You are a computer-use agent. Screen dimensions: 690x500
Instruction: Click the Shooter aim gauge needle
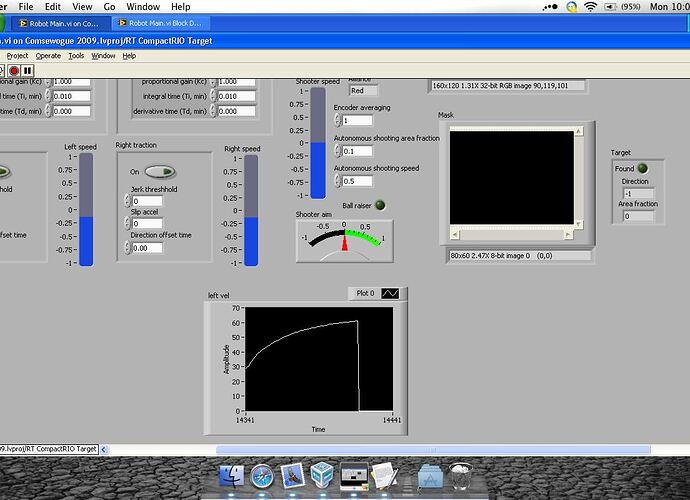[345, 242]
